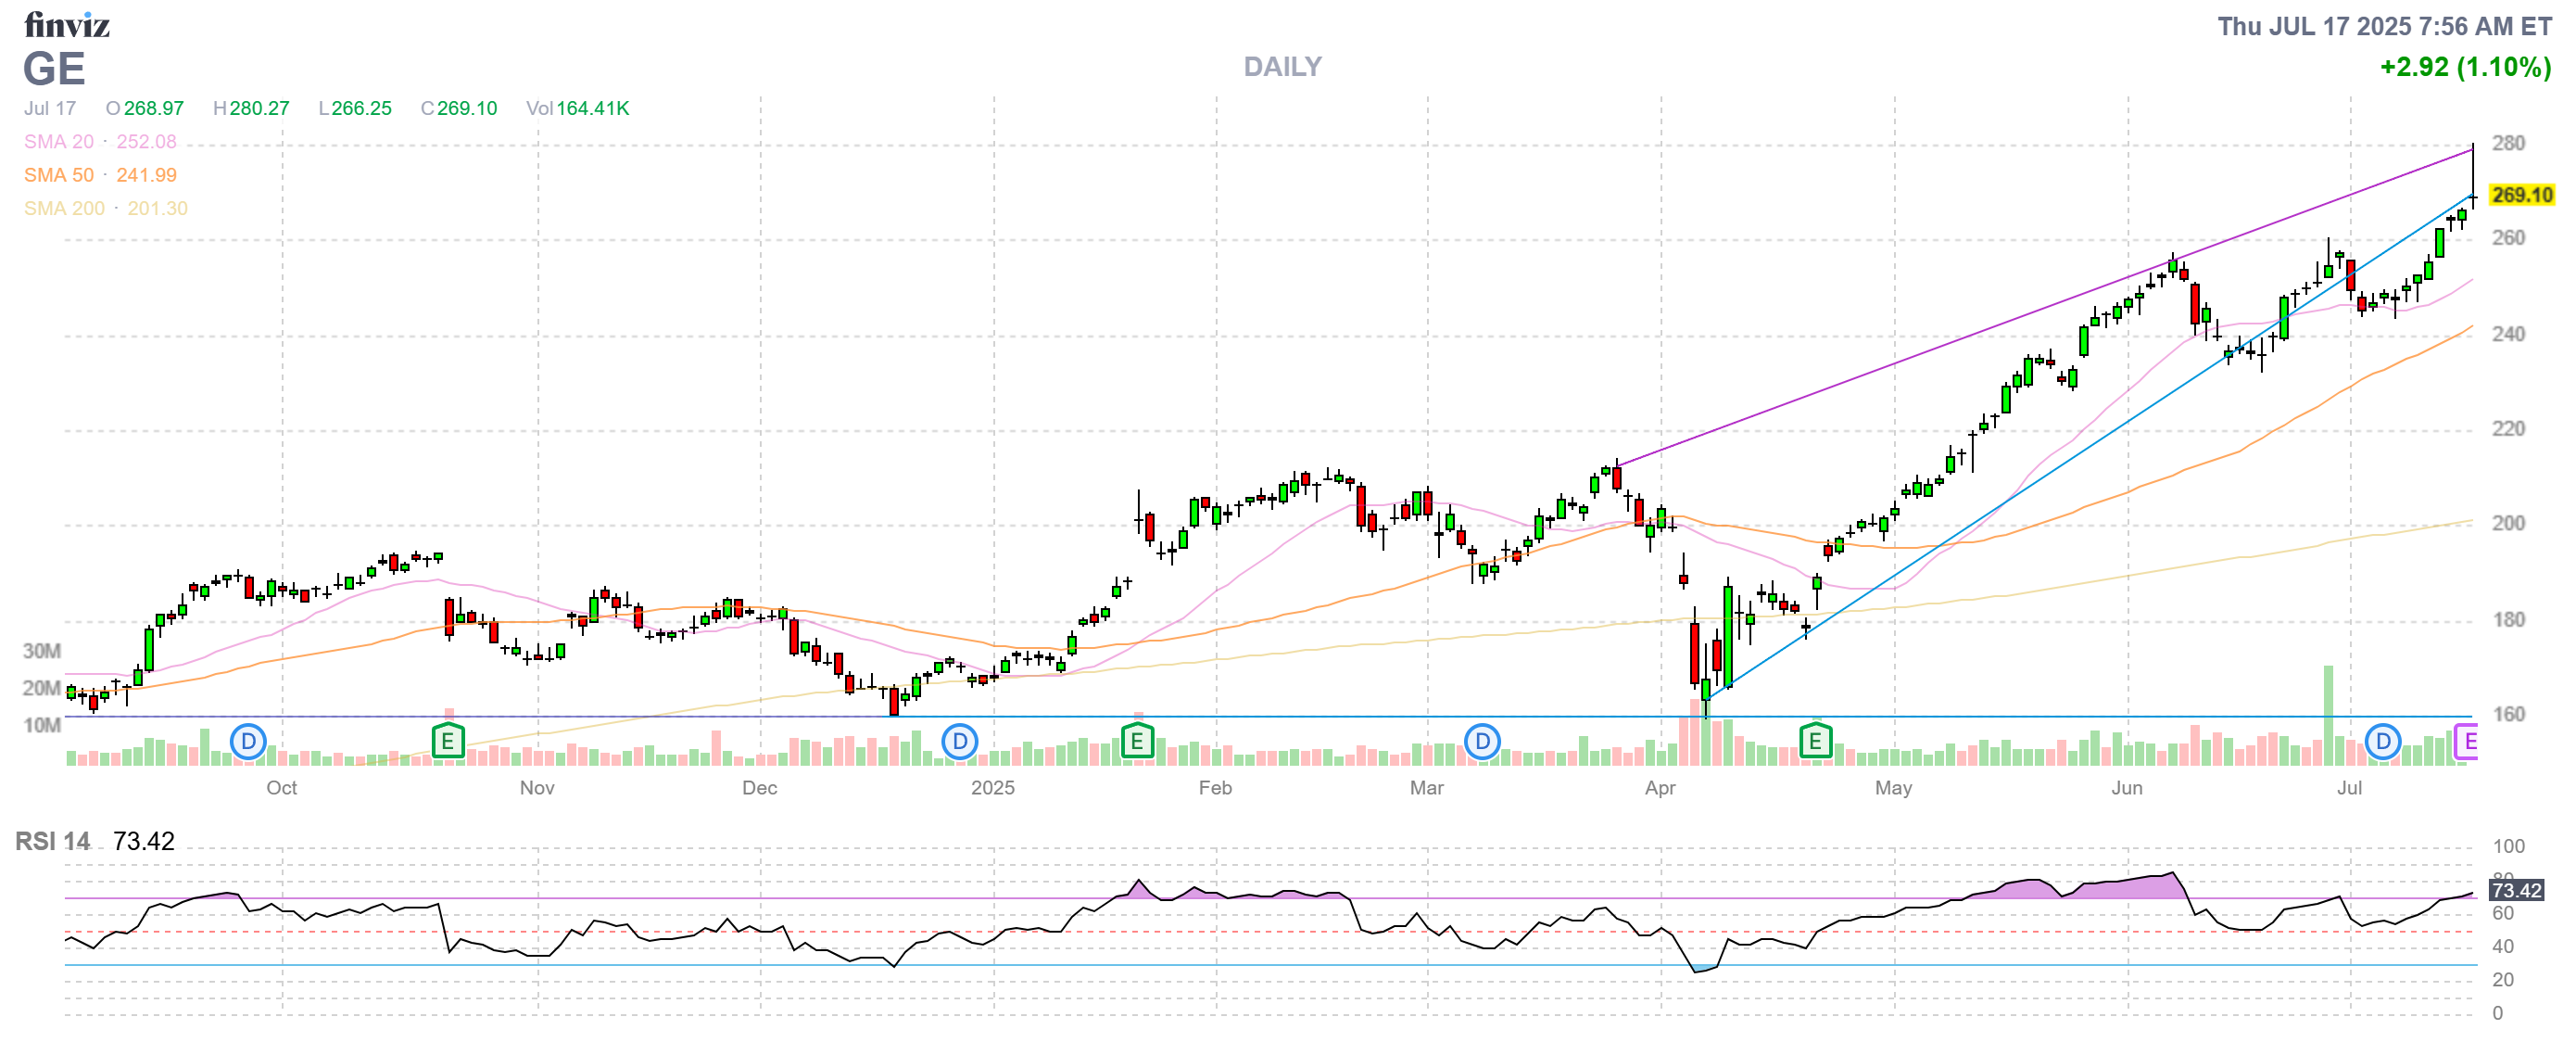Click the 73.42 RSI value tag
Image resolution: width=2576 pixels, height=1042 pixels.
2515,890
